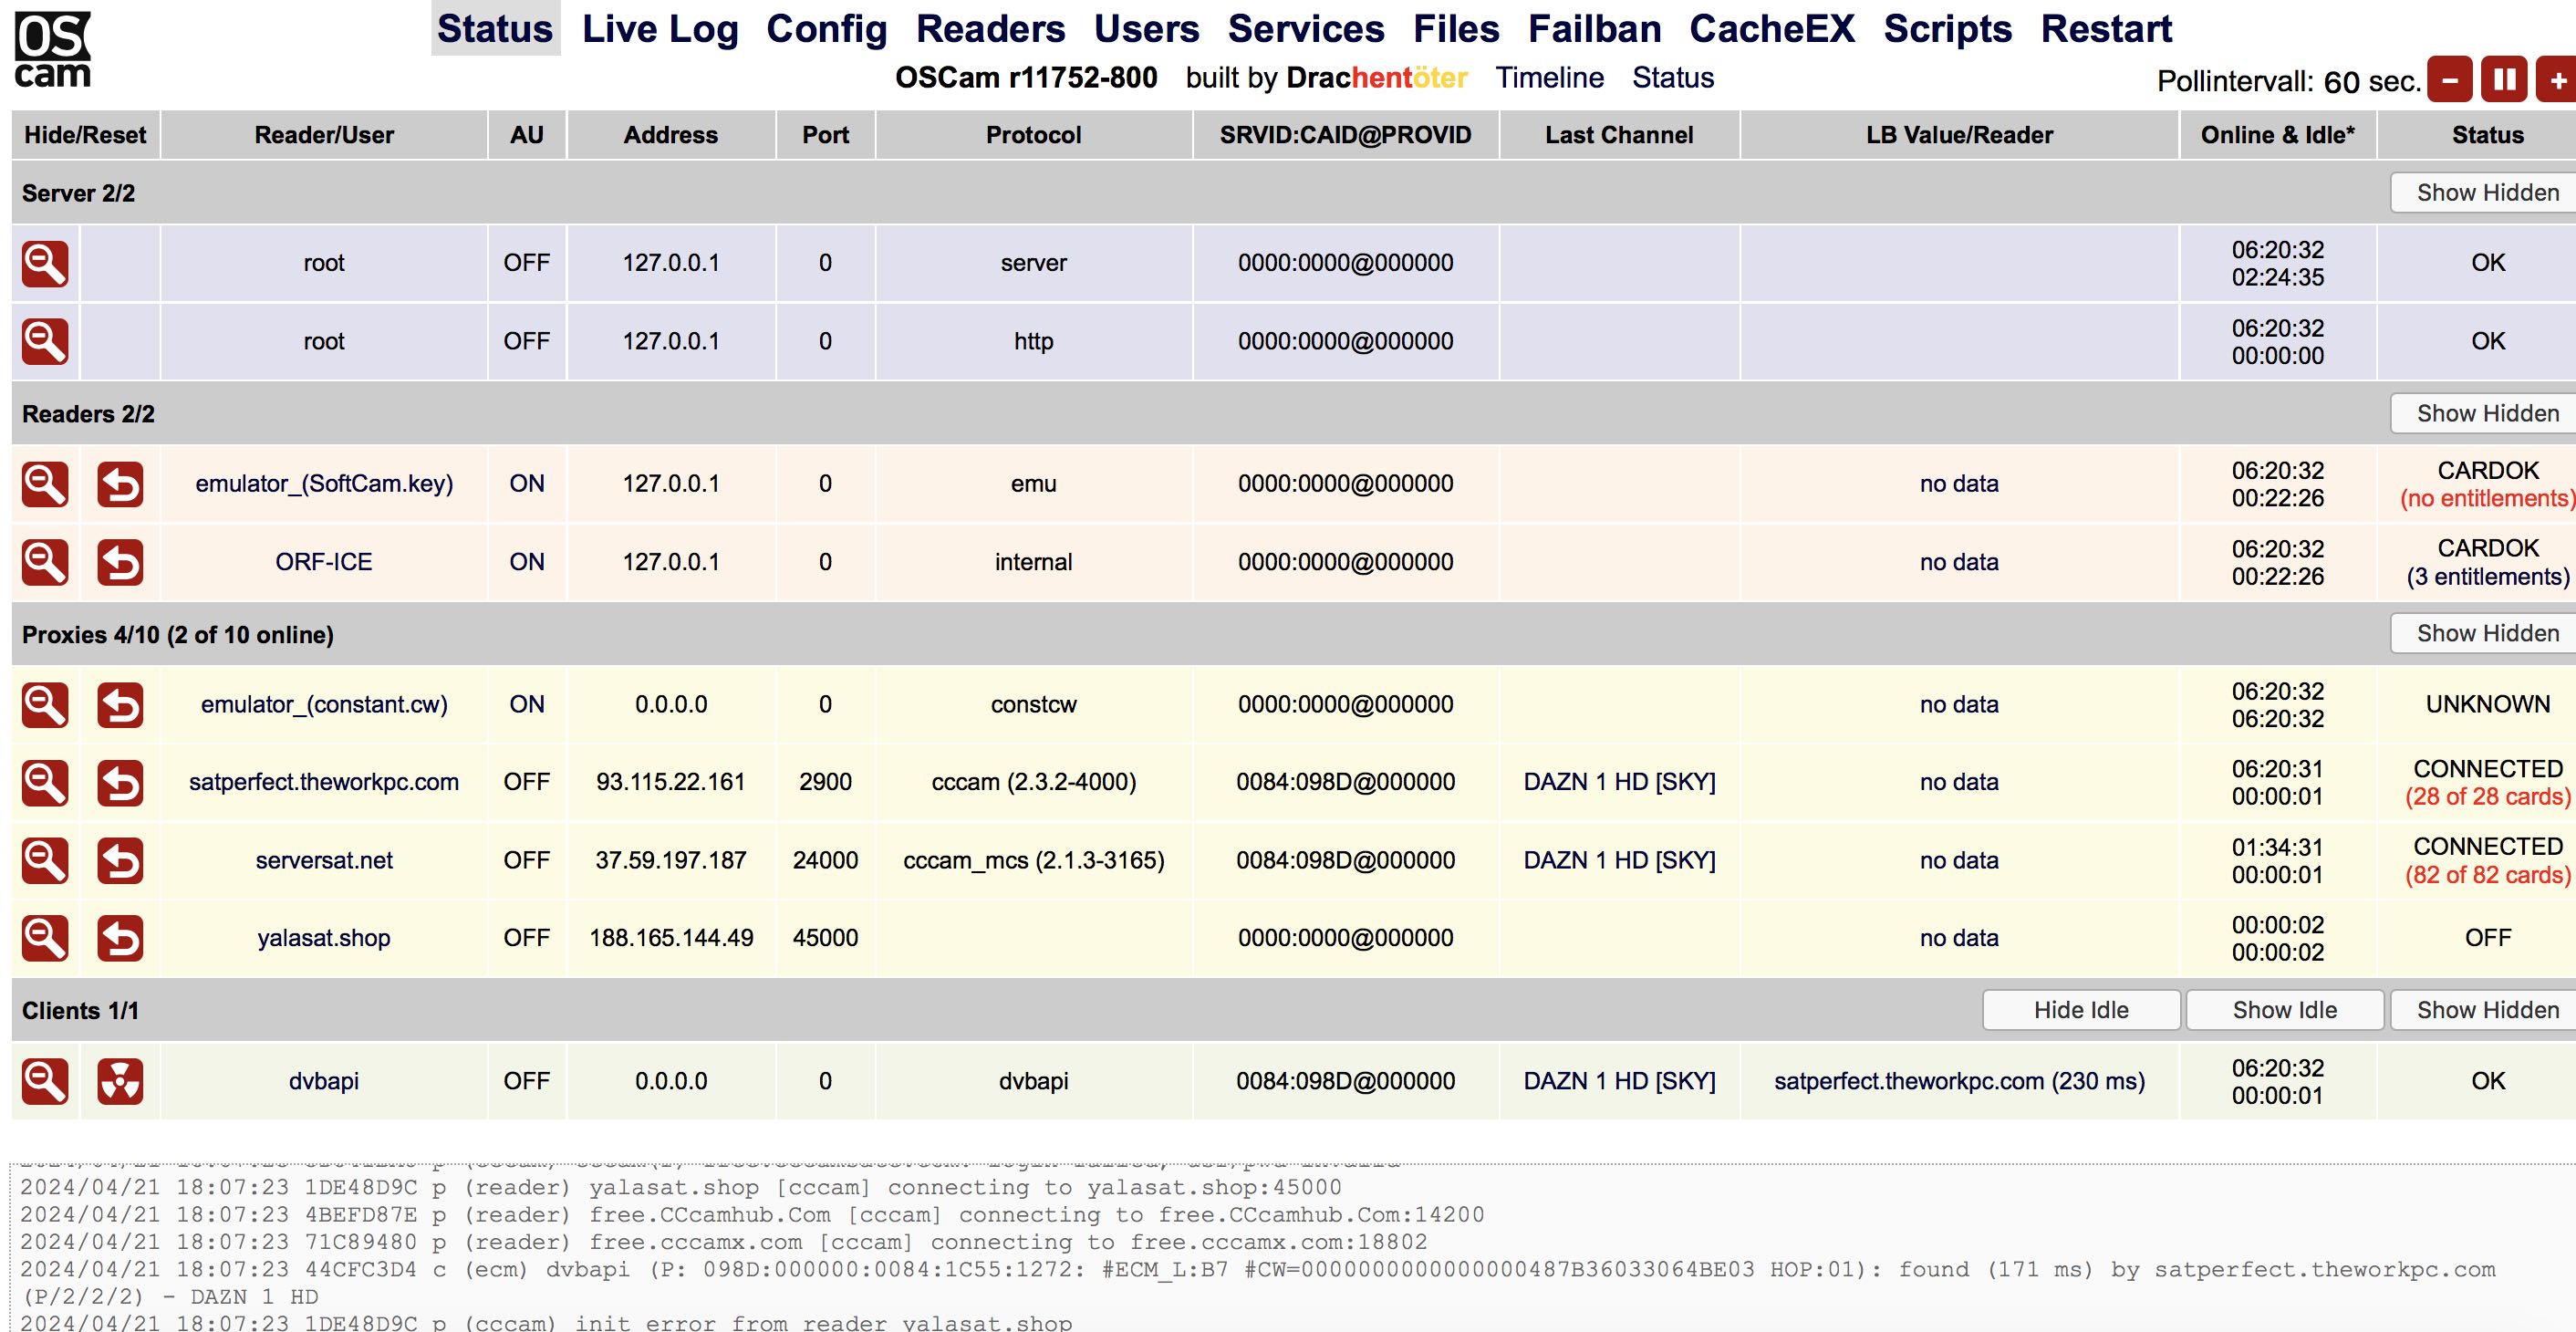Screen dimensions: 2576x1332
Task: Hide the emulator_(constant.cw) proxy
Action: (45, 705)
